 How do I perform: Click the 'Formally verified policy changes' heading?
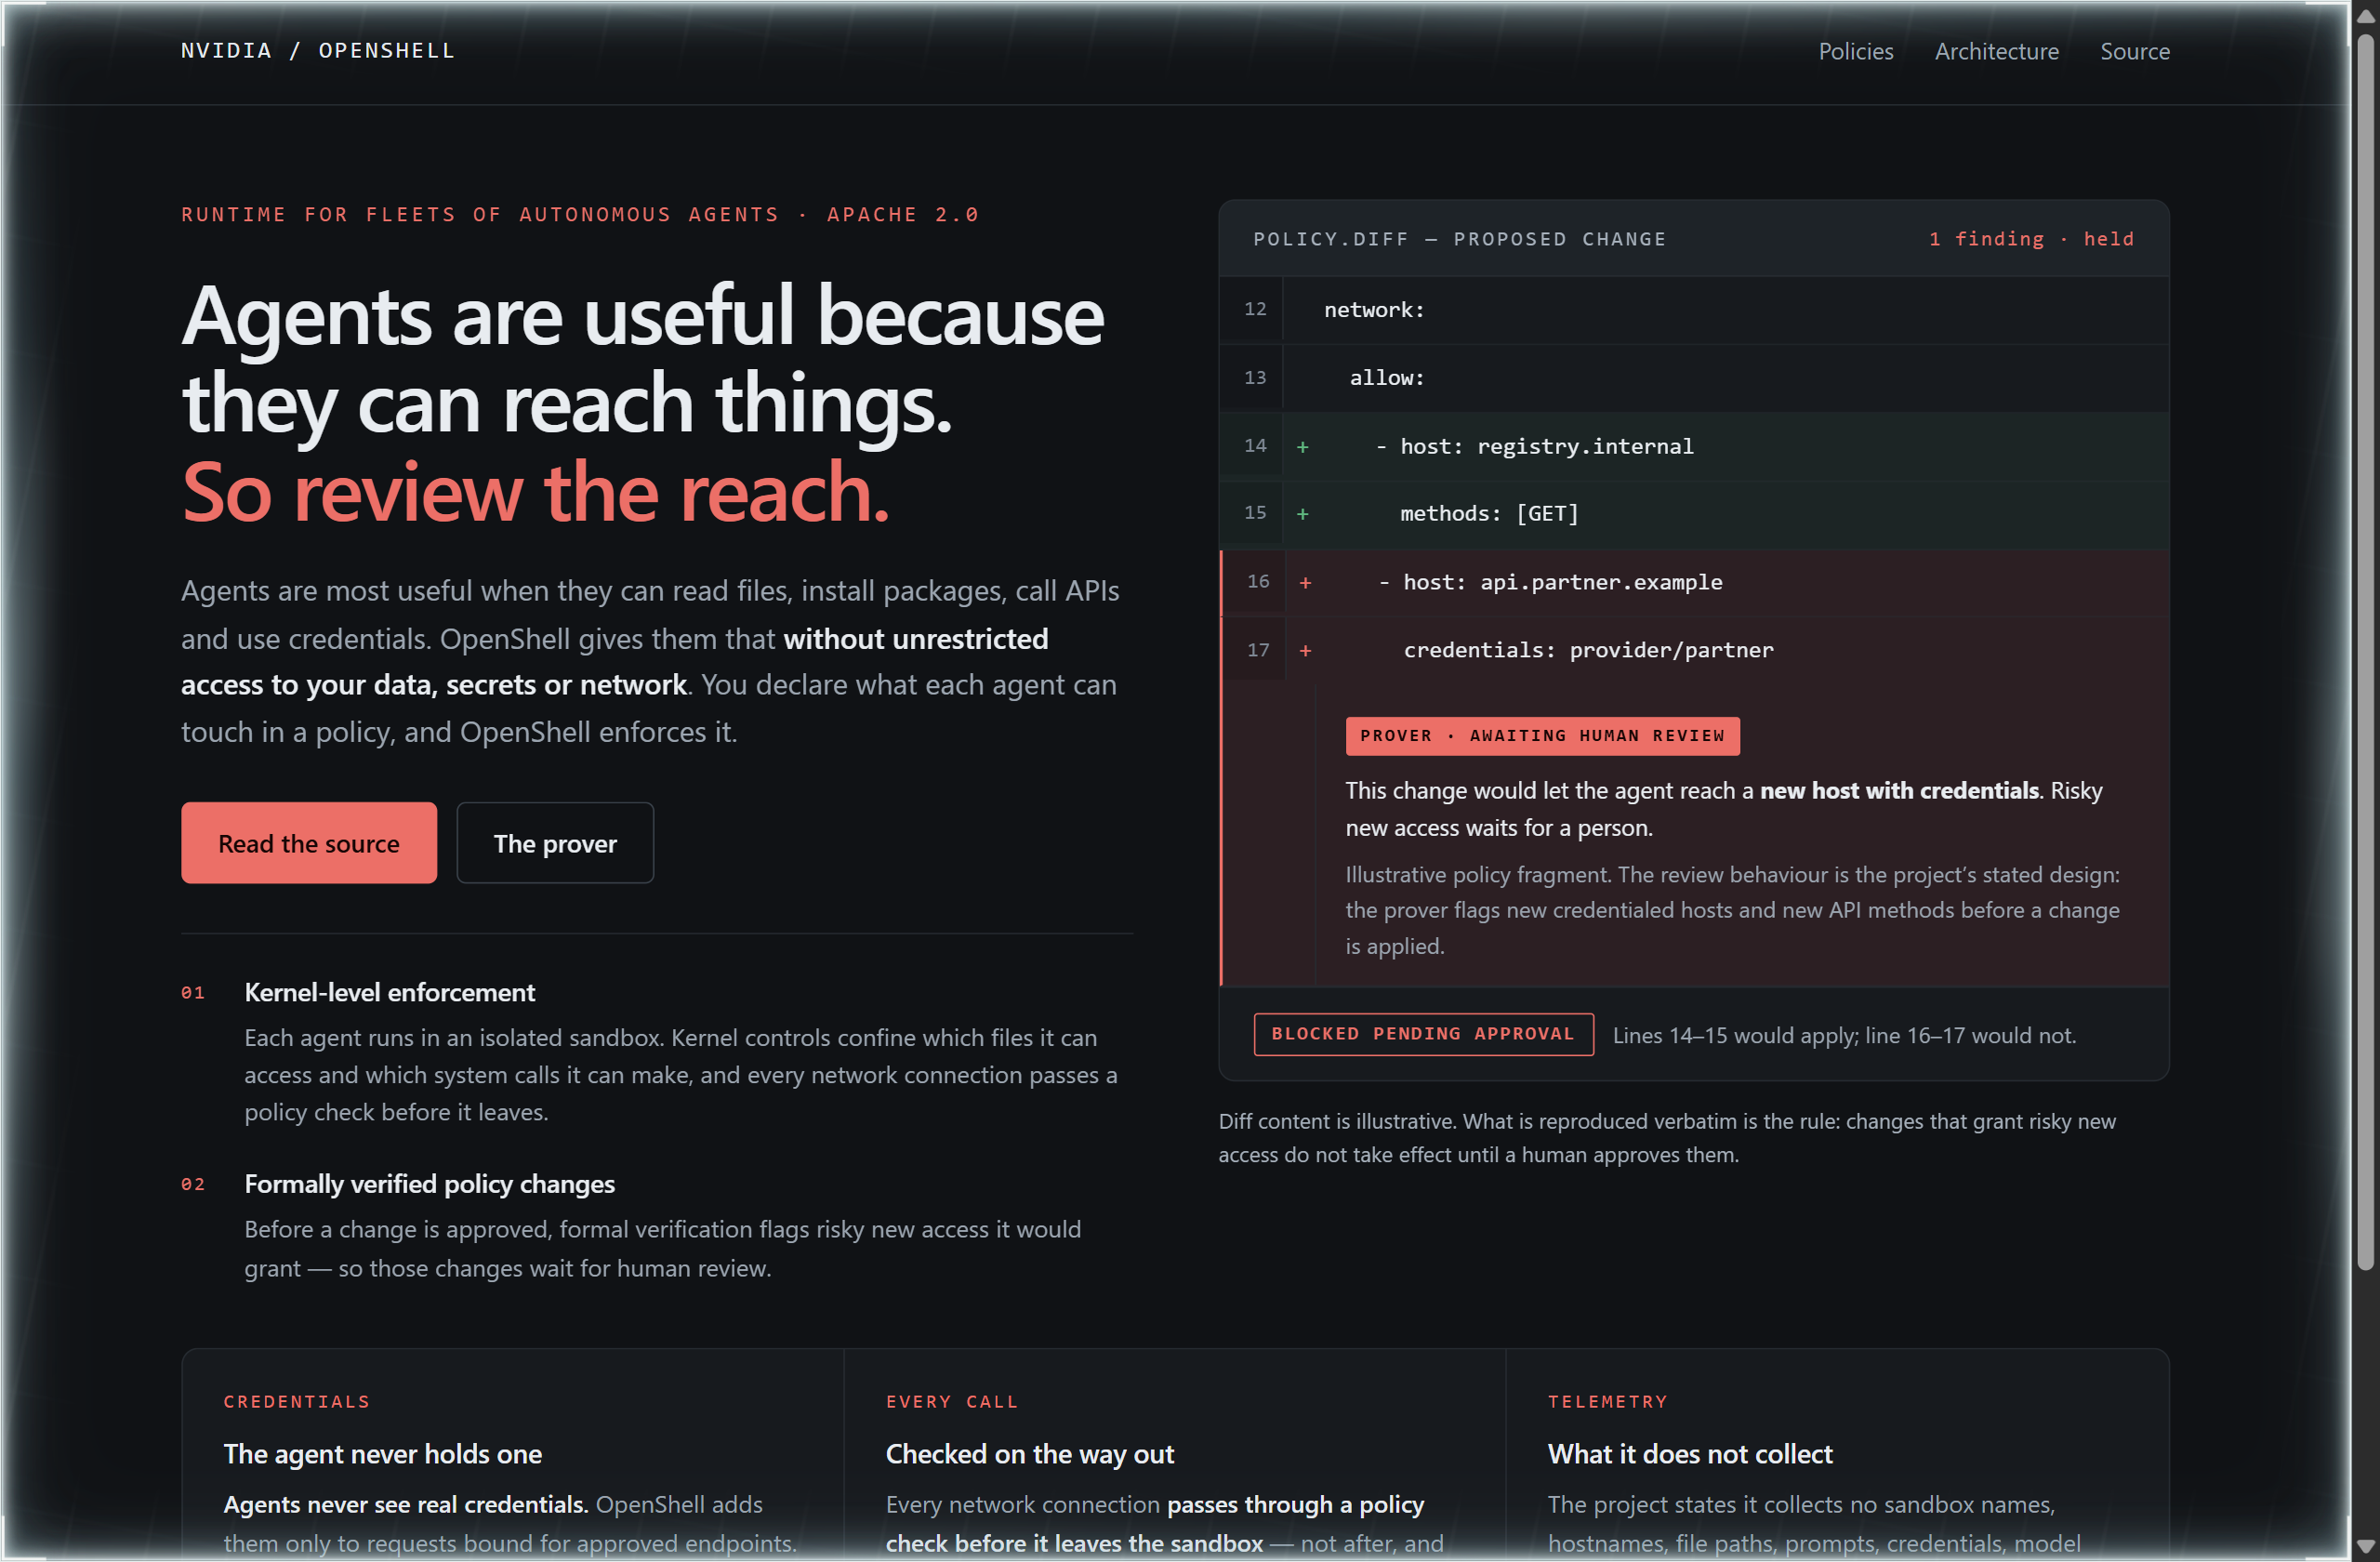point(429,1184)
